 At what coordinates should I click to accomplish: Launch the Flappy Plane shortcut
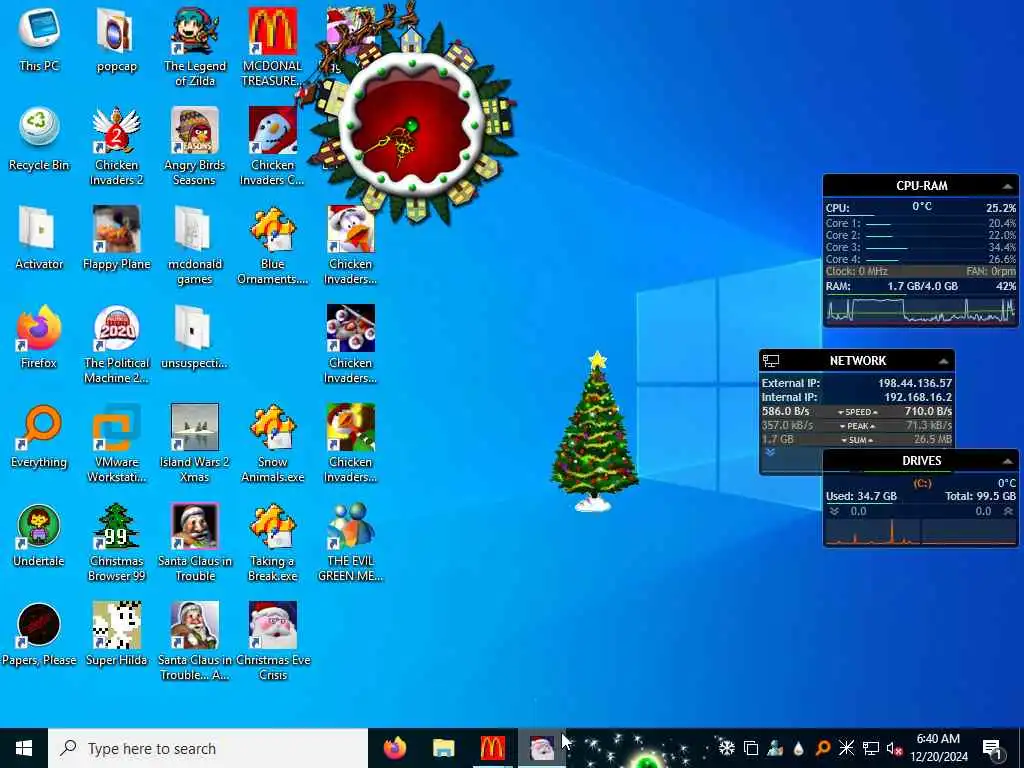tap(116, 238)
